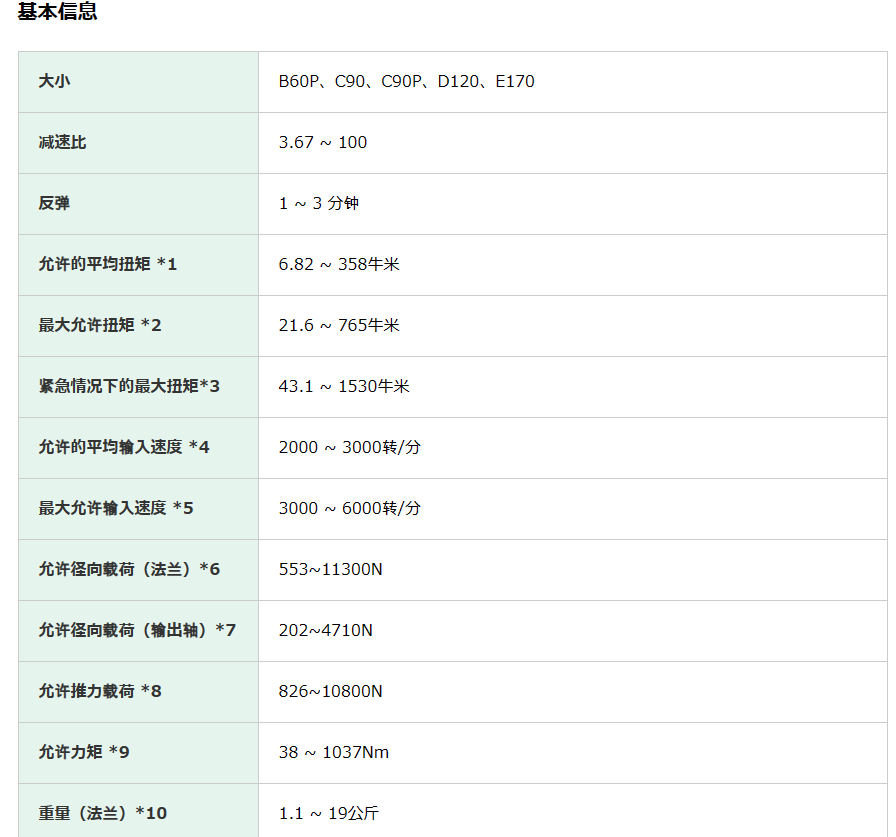Select 允许径向载荷（法兰）*6 label
Viewport: 896px width, 837px height.
pyautogui.click(x=129, y=569)
